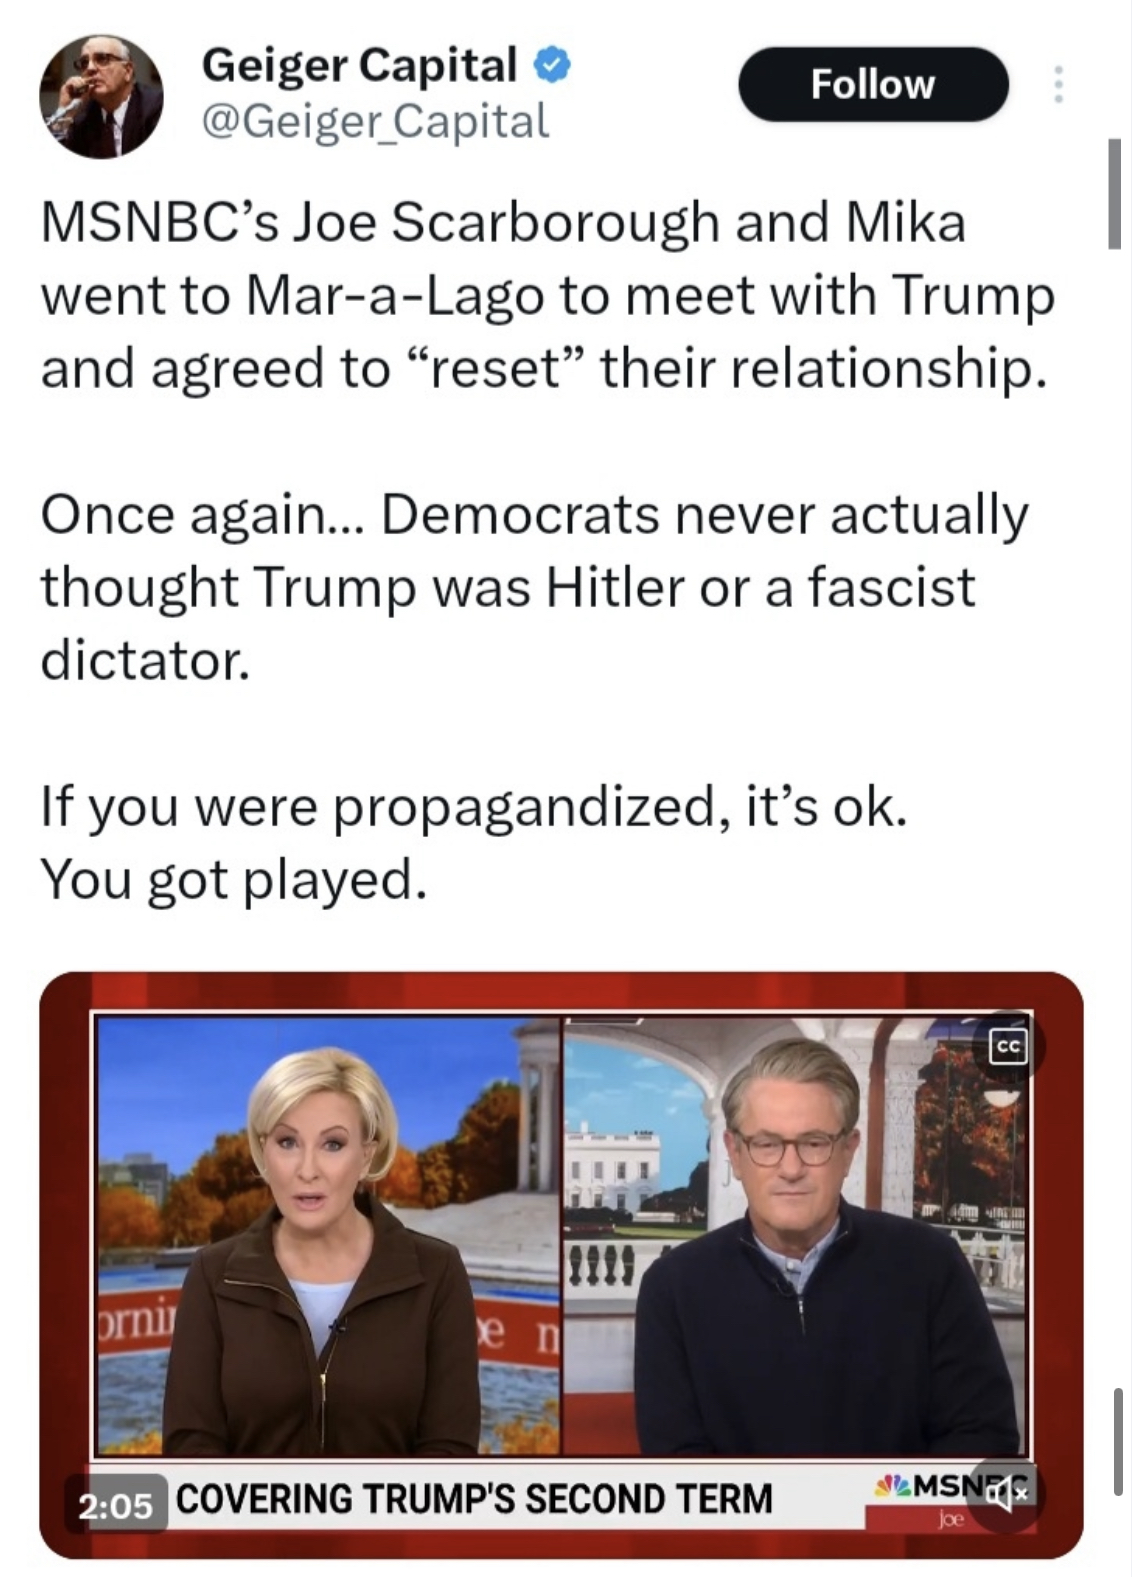Tap the woman's side of the video

tap(328, 1236)
